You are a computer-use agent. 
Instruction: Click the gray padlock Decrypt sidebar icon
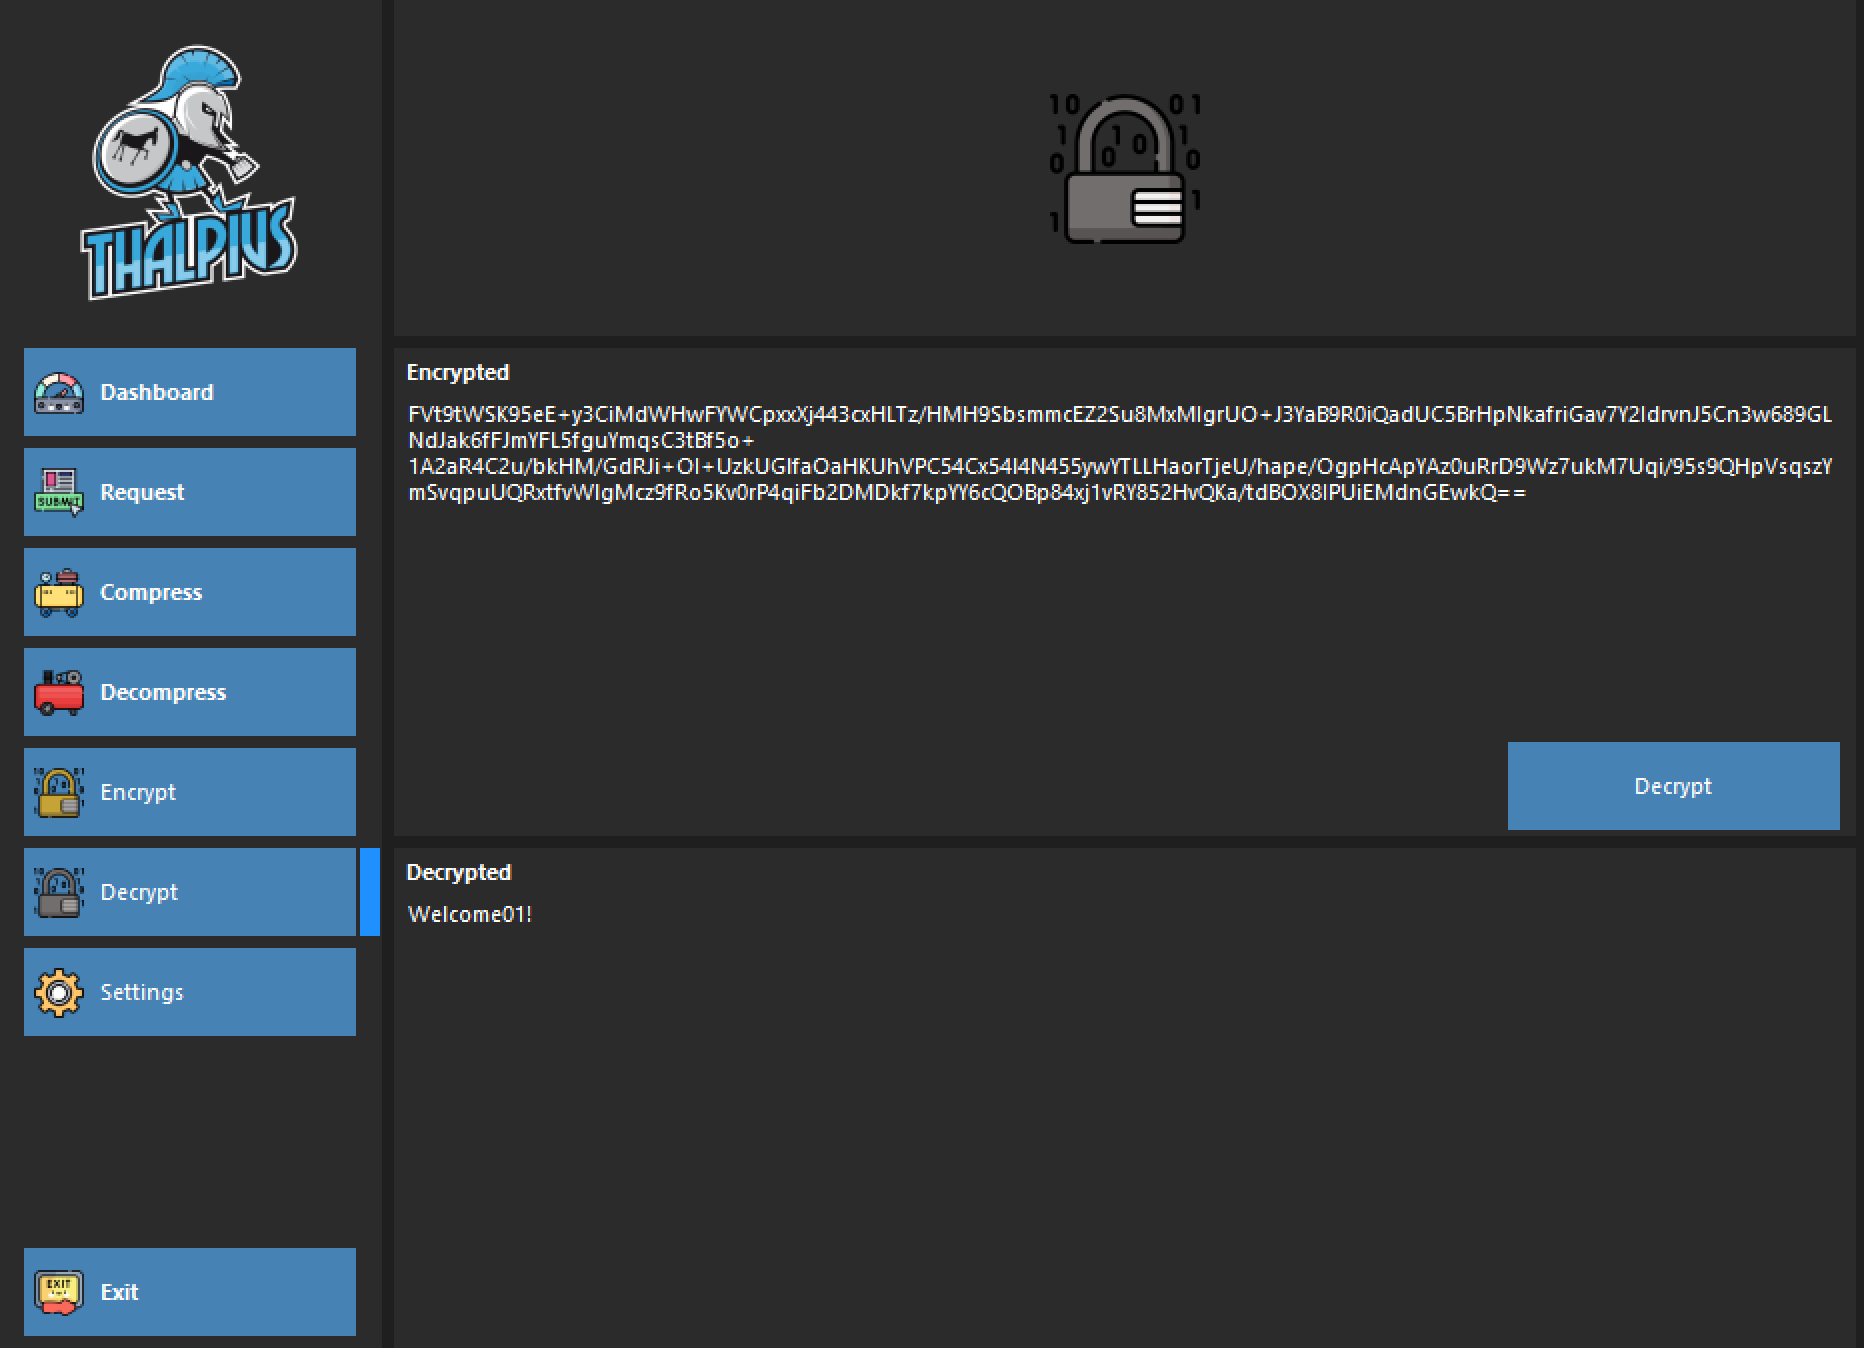click(x=59, y=892)
